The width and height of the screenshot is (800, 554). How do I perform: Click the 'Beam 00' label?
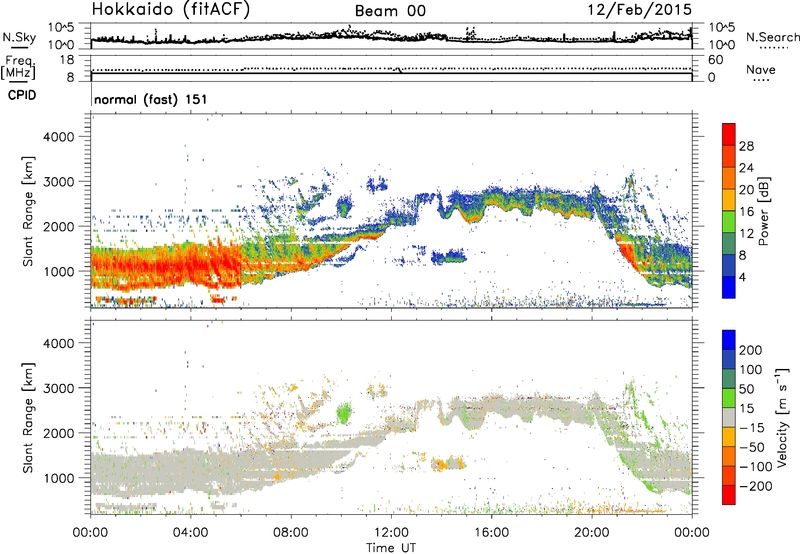pyautogui.click(x=390, y=11)
